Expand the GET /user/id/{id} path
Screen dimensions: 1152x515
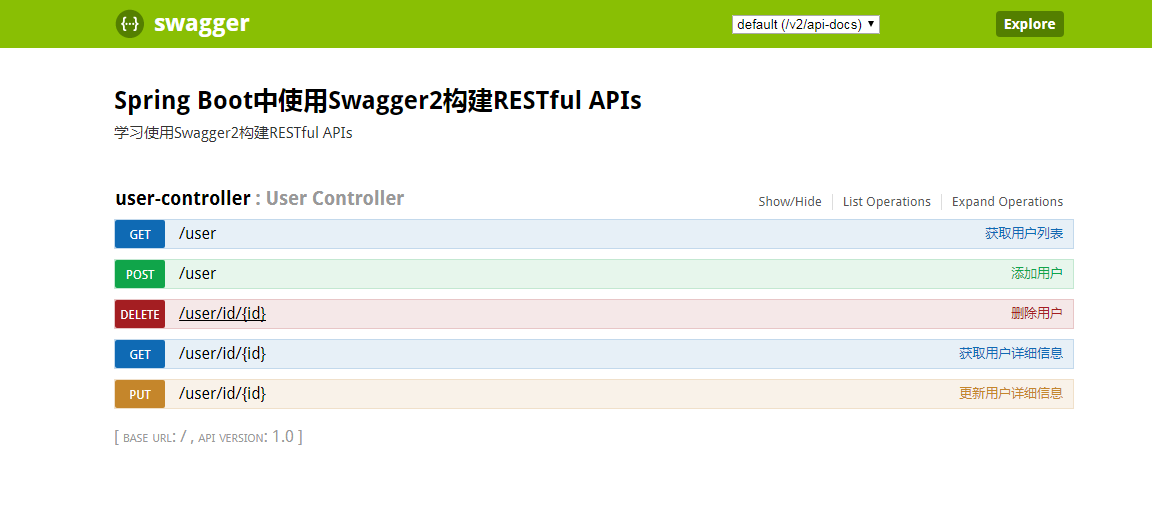(222, 353)
